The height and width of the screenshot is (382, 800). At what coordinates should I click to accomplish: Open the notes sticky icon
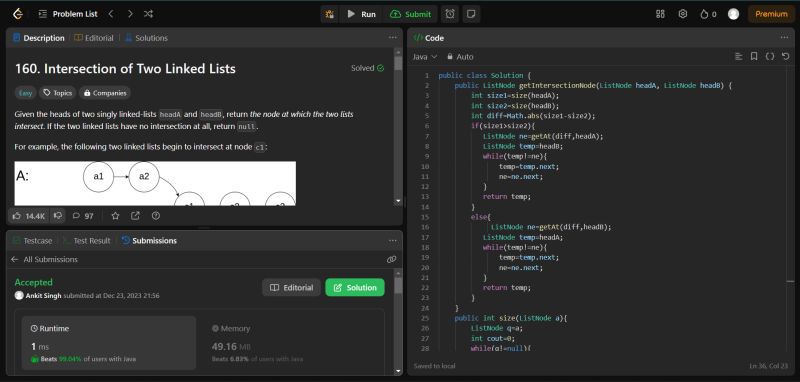pos(471,14)
